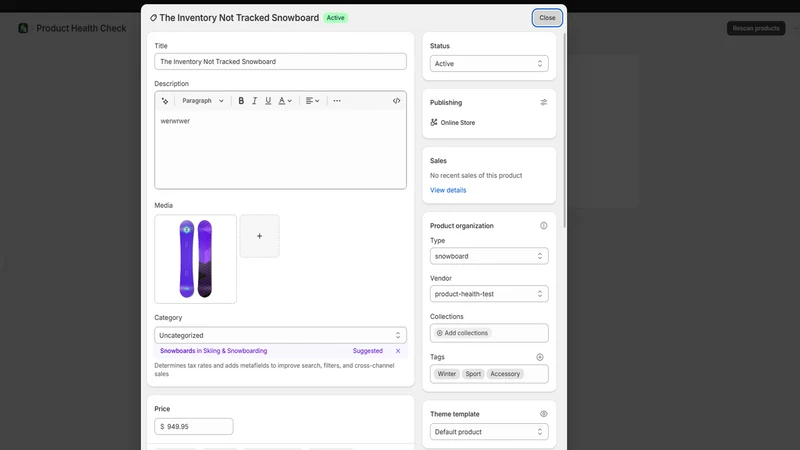Click View details sales link

pos(448,190)
